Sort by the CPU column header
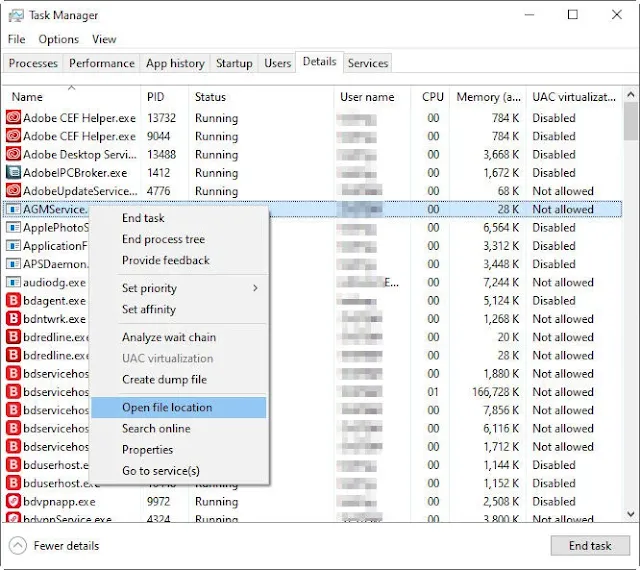The height and width of the screenshot is (570, 640). click(x=430, y=97)
